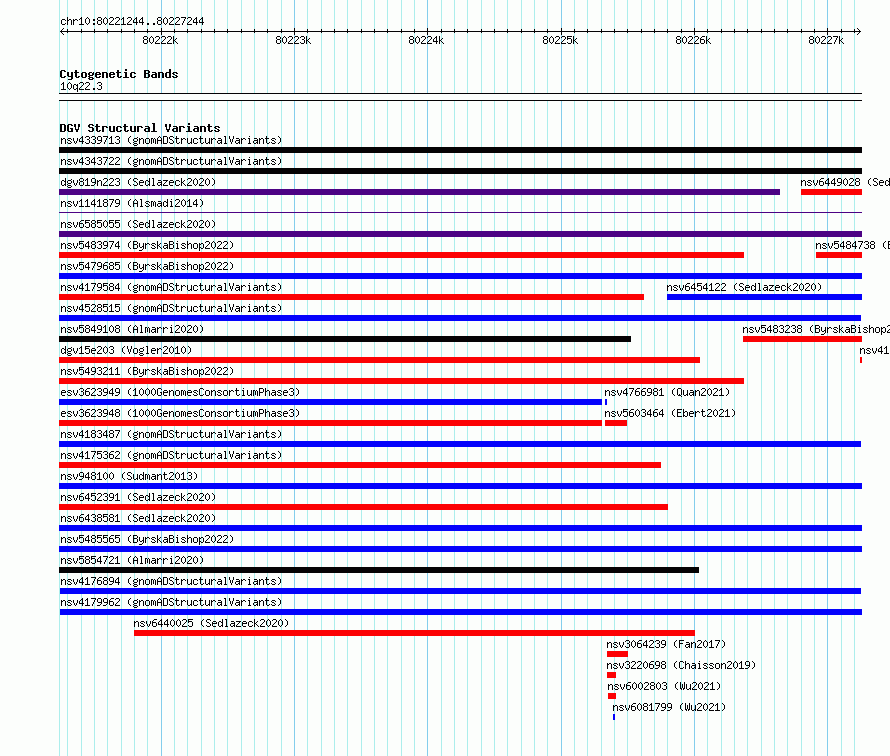
Task: Select esv3623949 1000Genomes variant label
Action: tap(180, 392)
